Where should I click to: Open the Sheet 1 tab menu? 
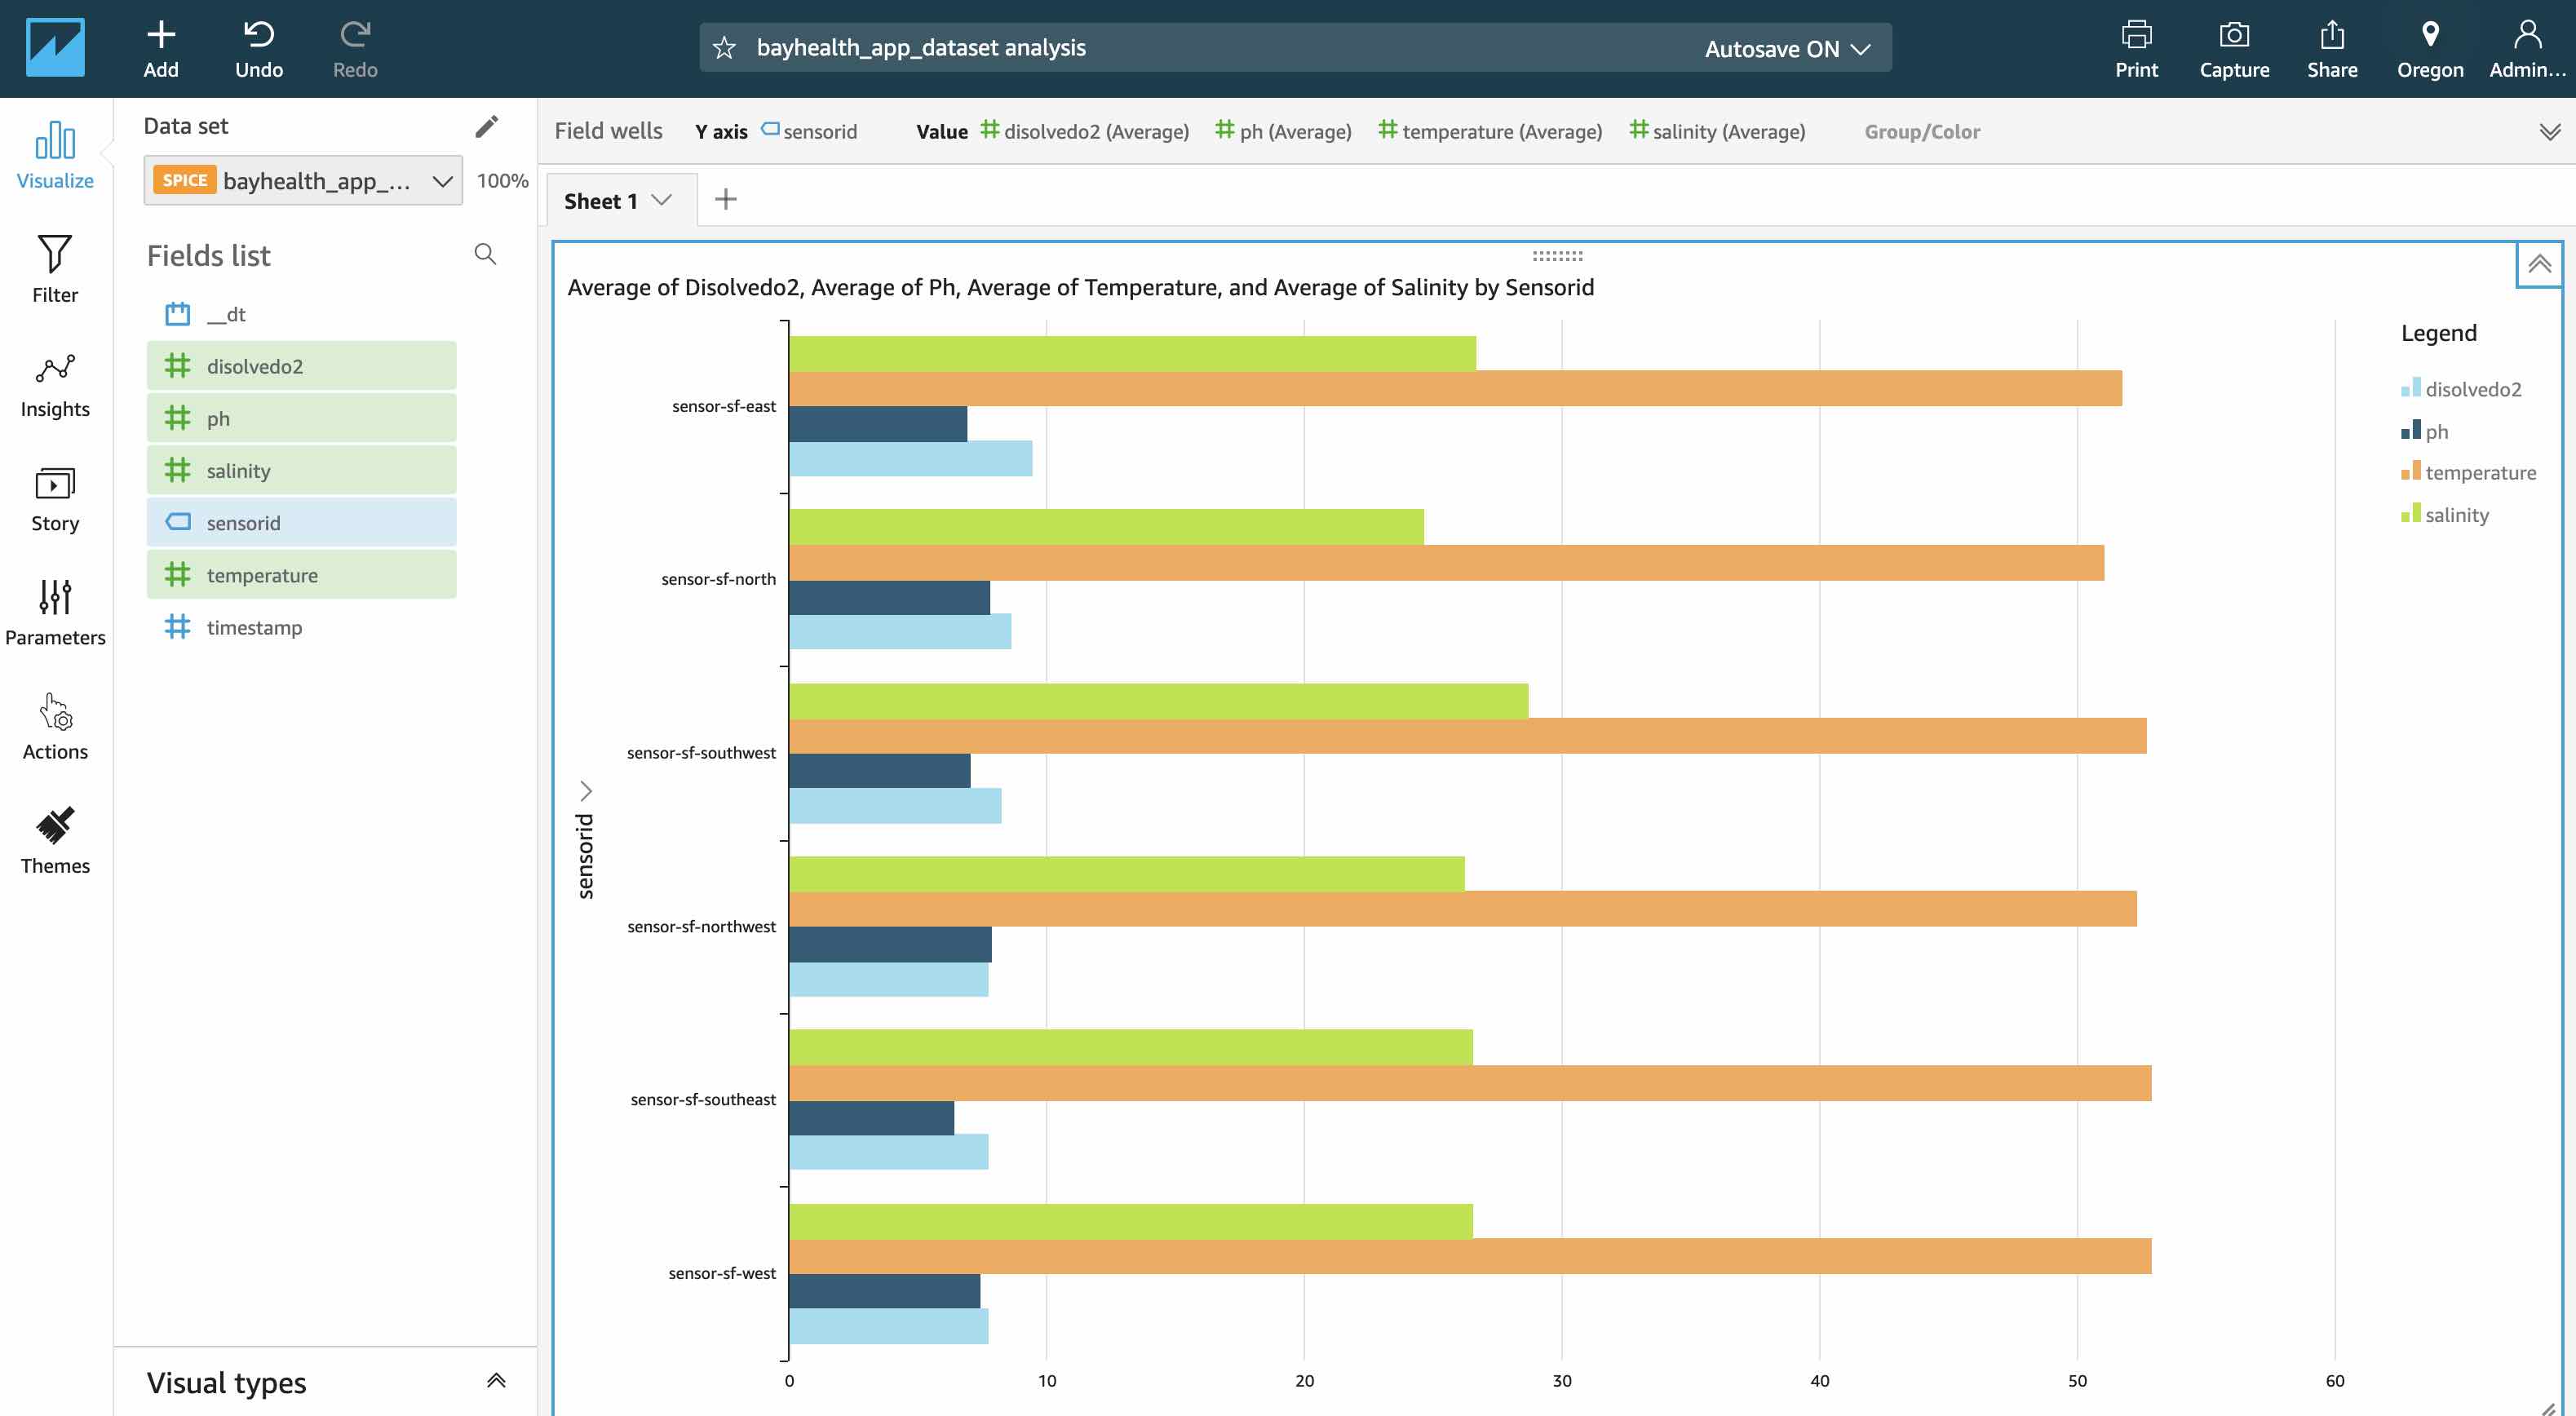pyautogui.click(x=661, y=200)
